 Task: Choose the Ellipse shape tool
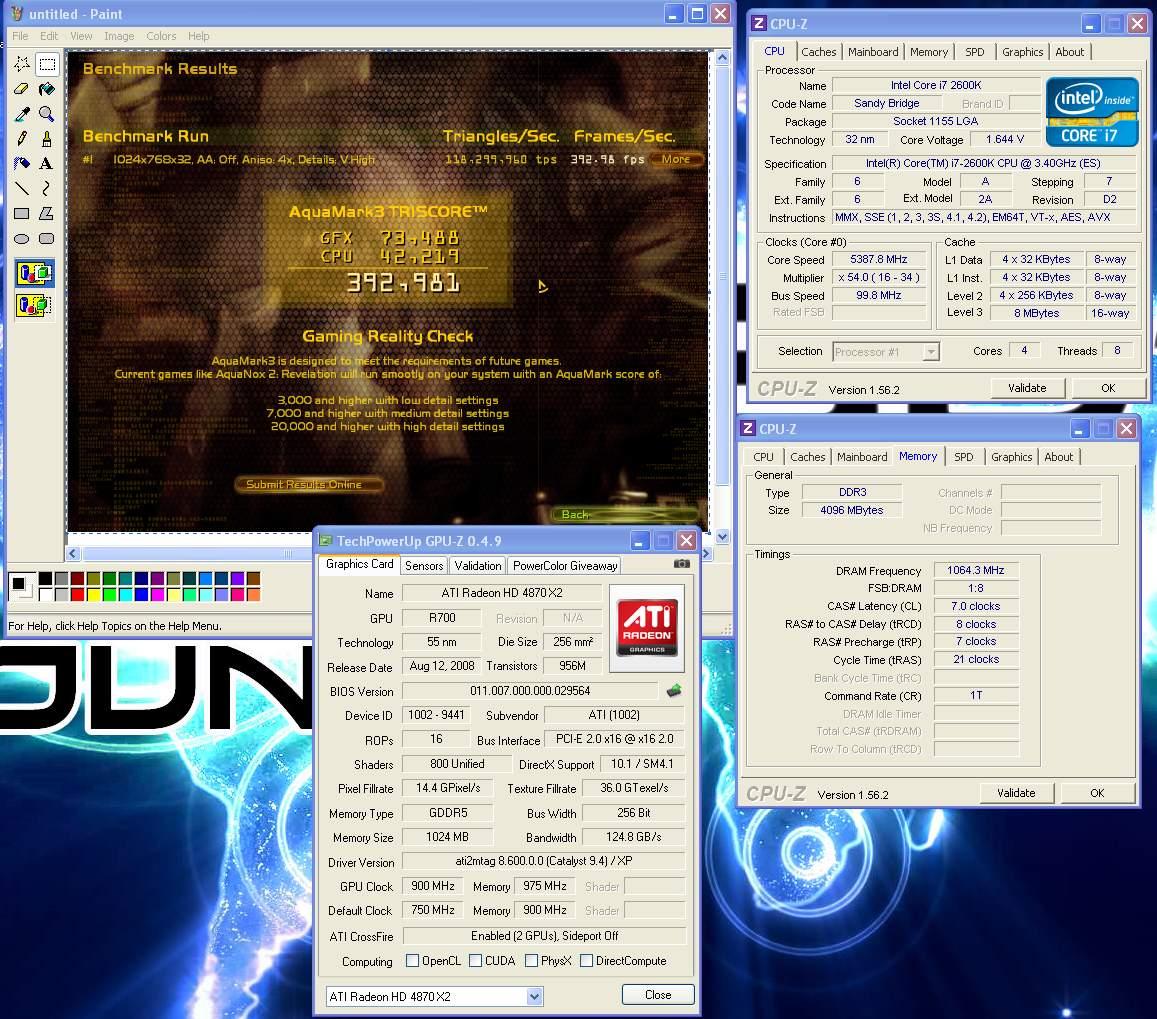[x=22, y=238]
